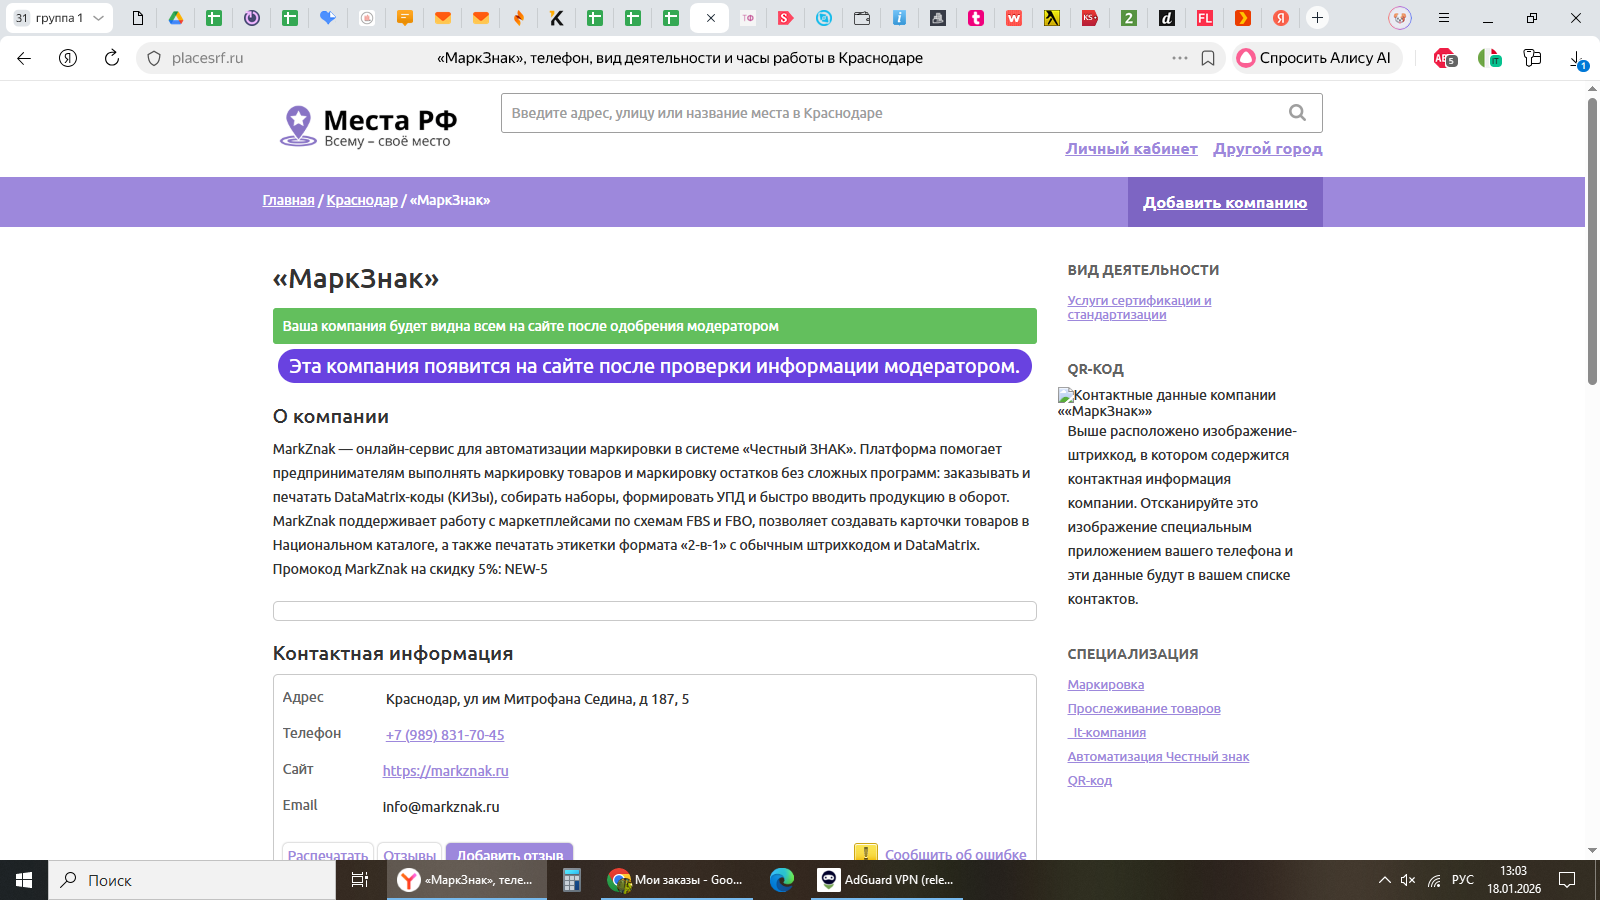Open the Yandex home page button
This screenshot has height=900, width=1600.
(x=68, y=58)
